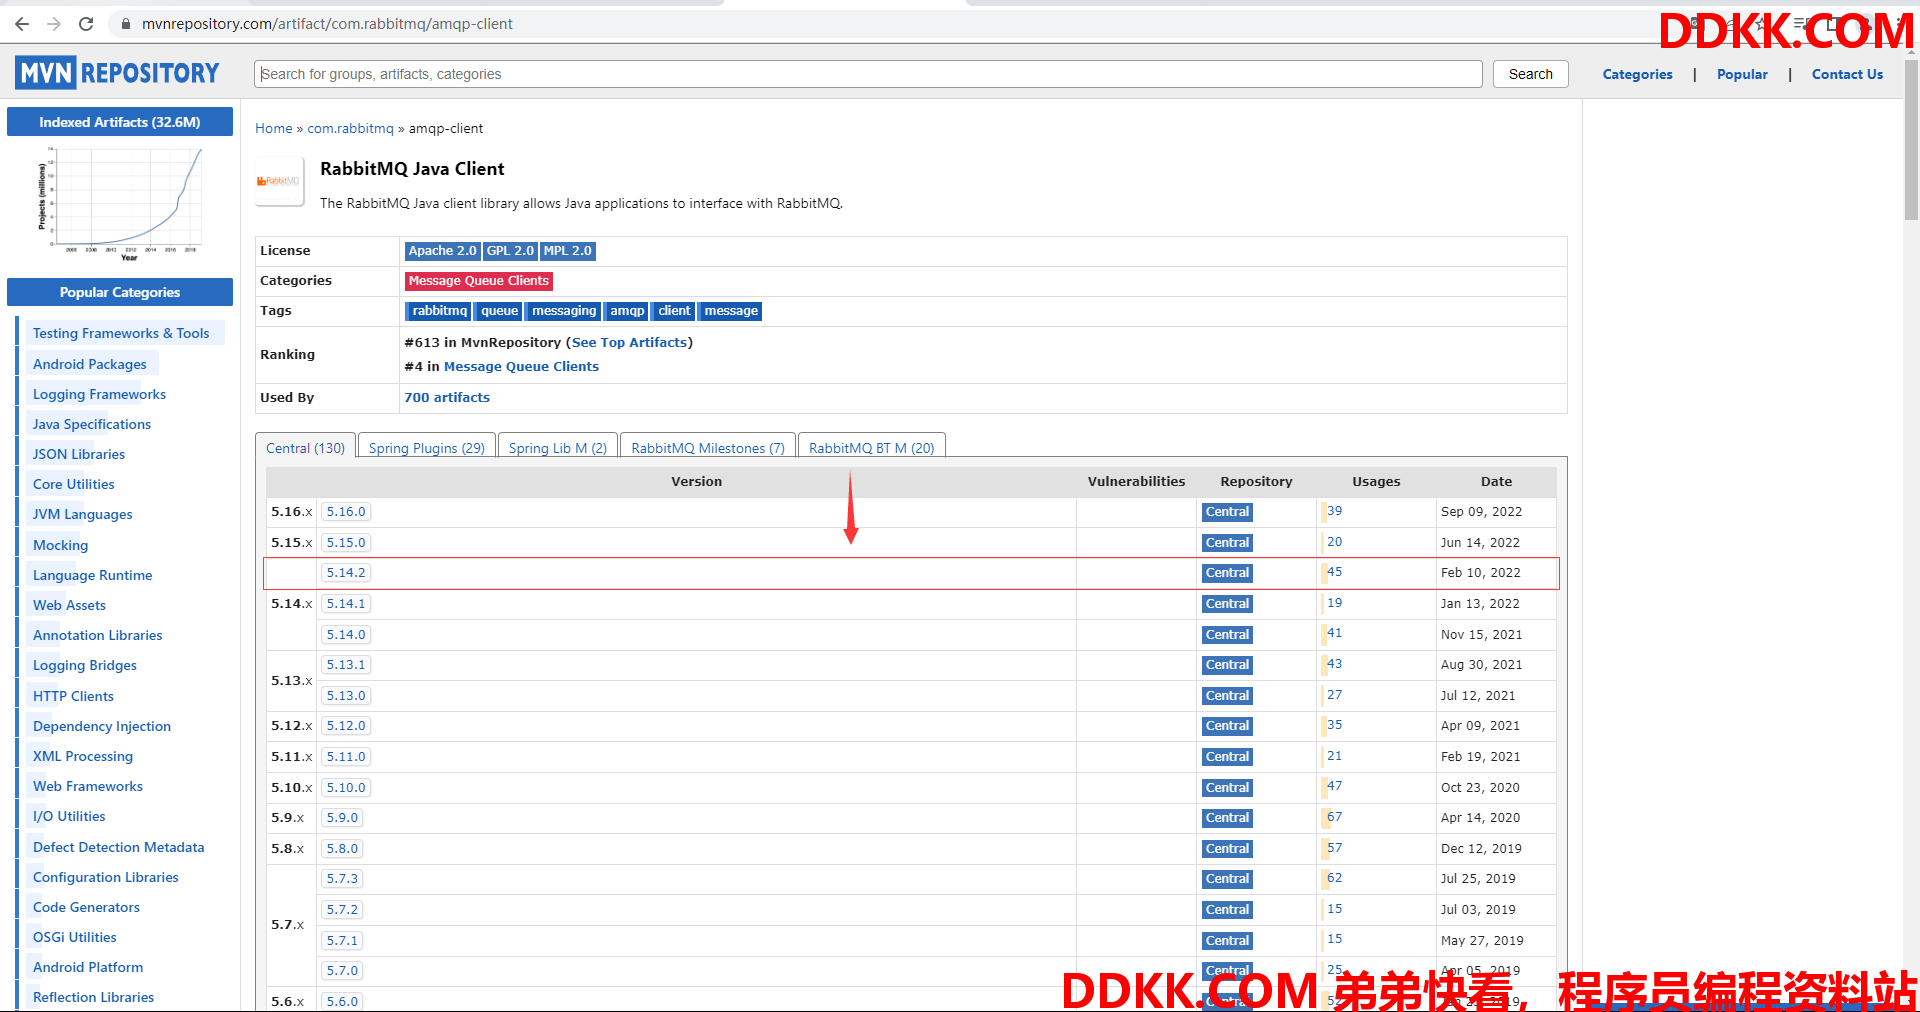Click the Search button

coord(1530,74)
